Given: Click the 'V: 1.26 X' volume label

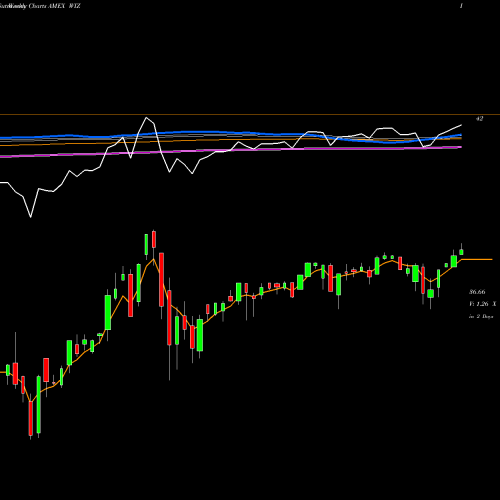Looking at the screenshot, I should (482, 304).
